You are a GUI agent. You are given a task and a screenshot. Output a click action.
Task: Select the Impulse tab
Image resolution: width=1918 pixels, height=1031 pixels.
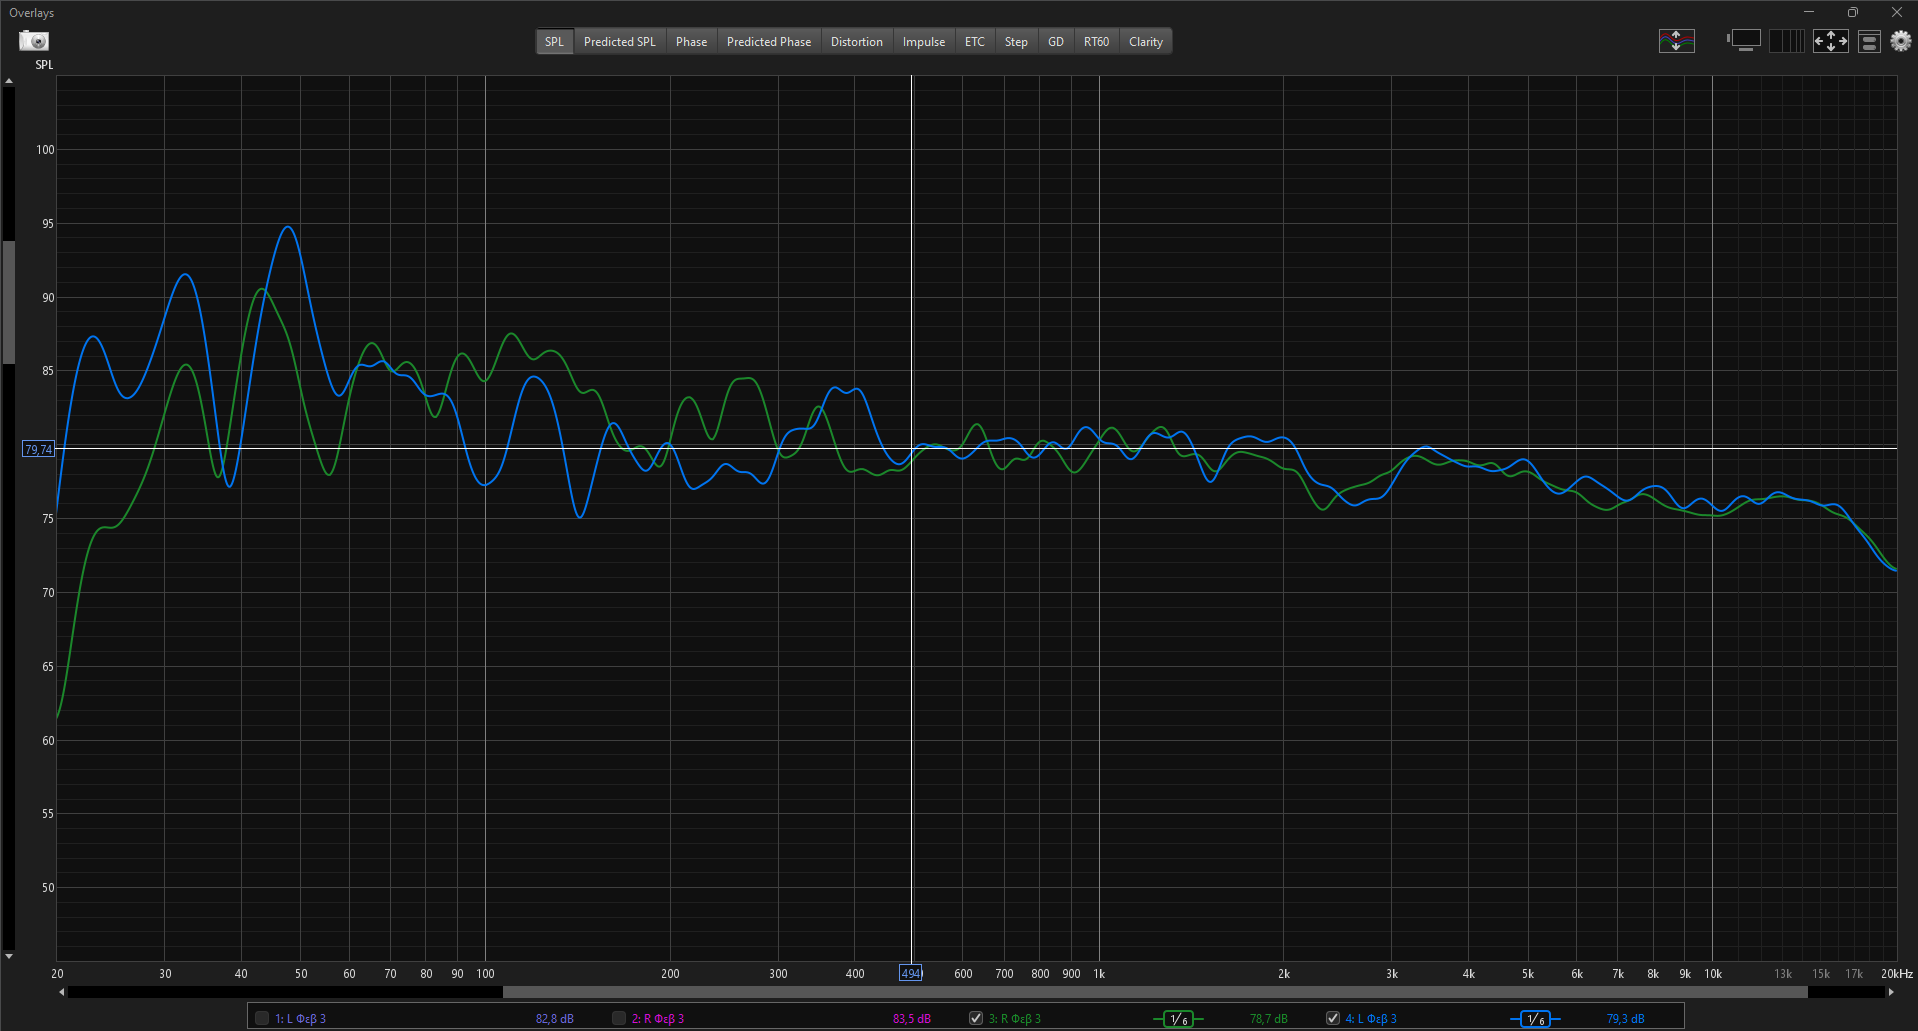[x=923, y=42]
